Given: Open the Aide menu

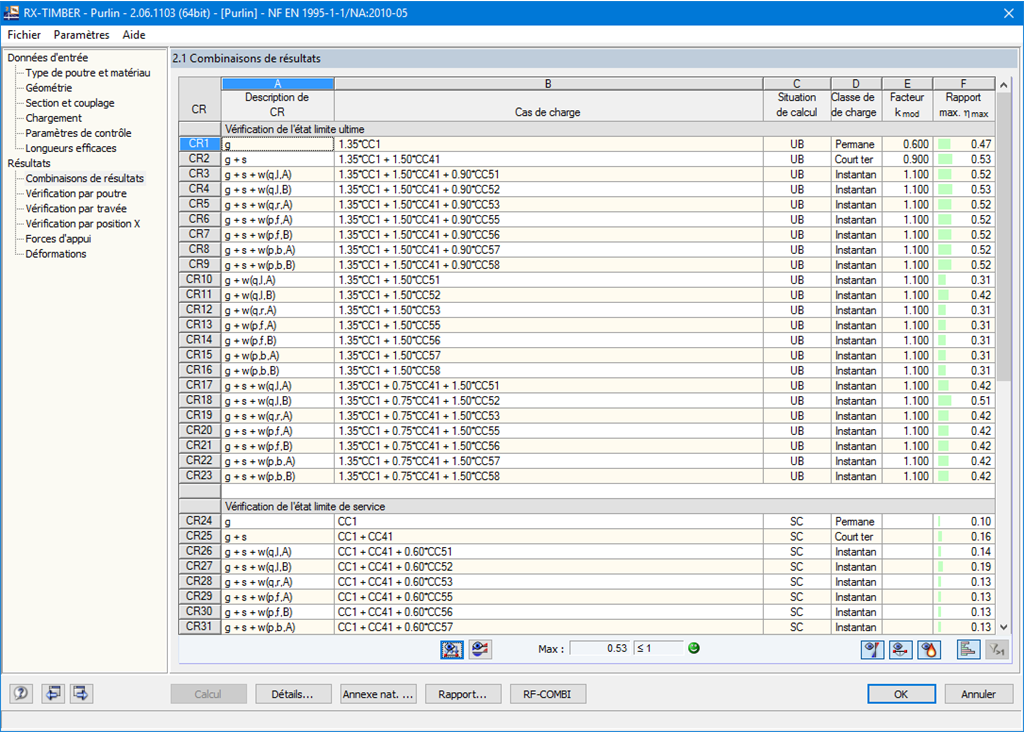Looking at the screenshot, I should coord(134,35).
